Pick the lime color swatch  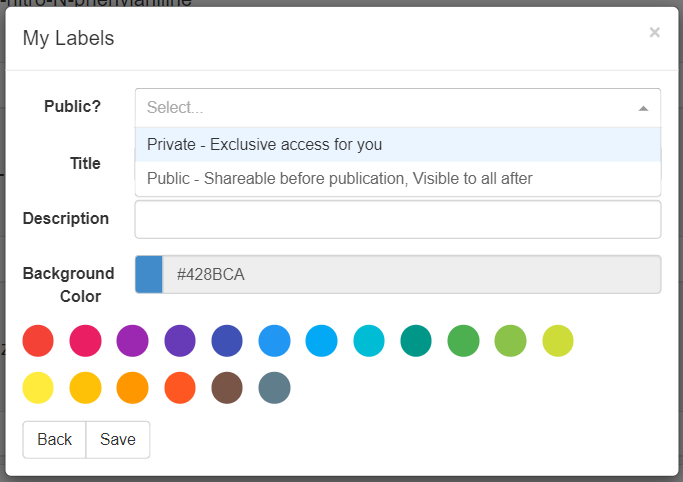pos(558,341)
